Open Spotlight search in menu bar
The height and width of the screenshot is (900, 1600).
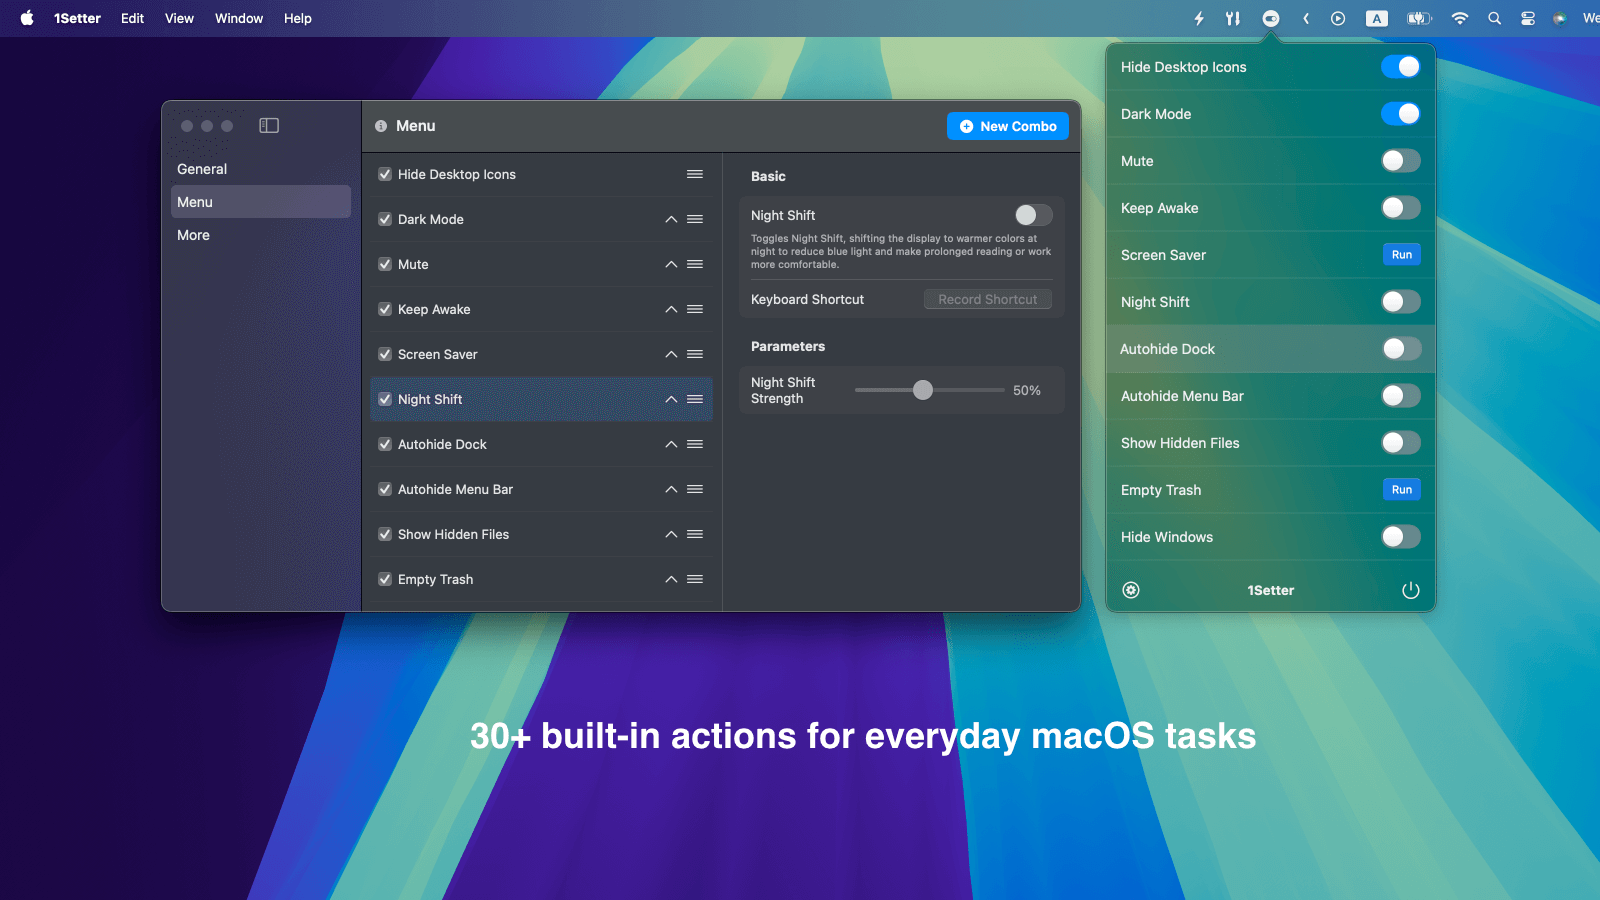coord(1494,18)
